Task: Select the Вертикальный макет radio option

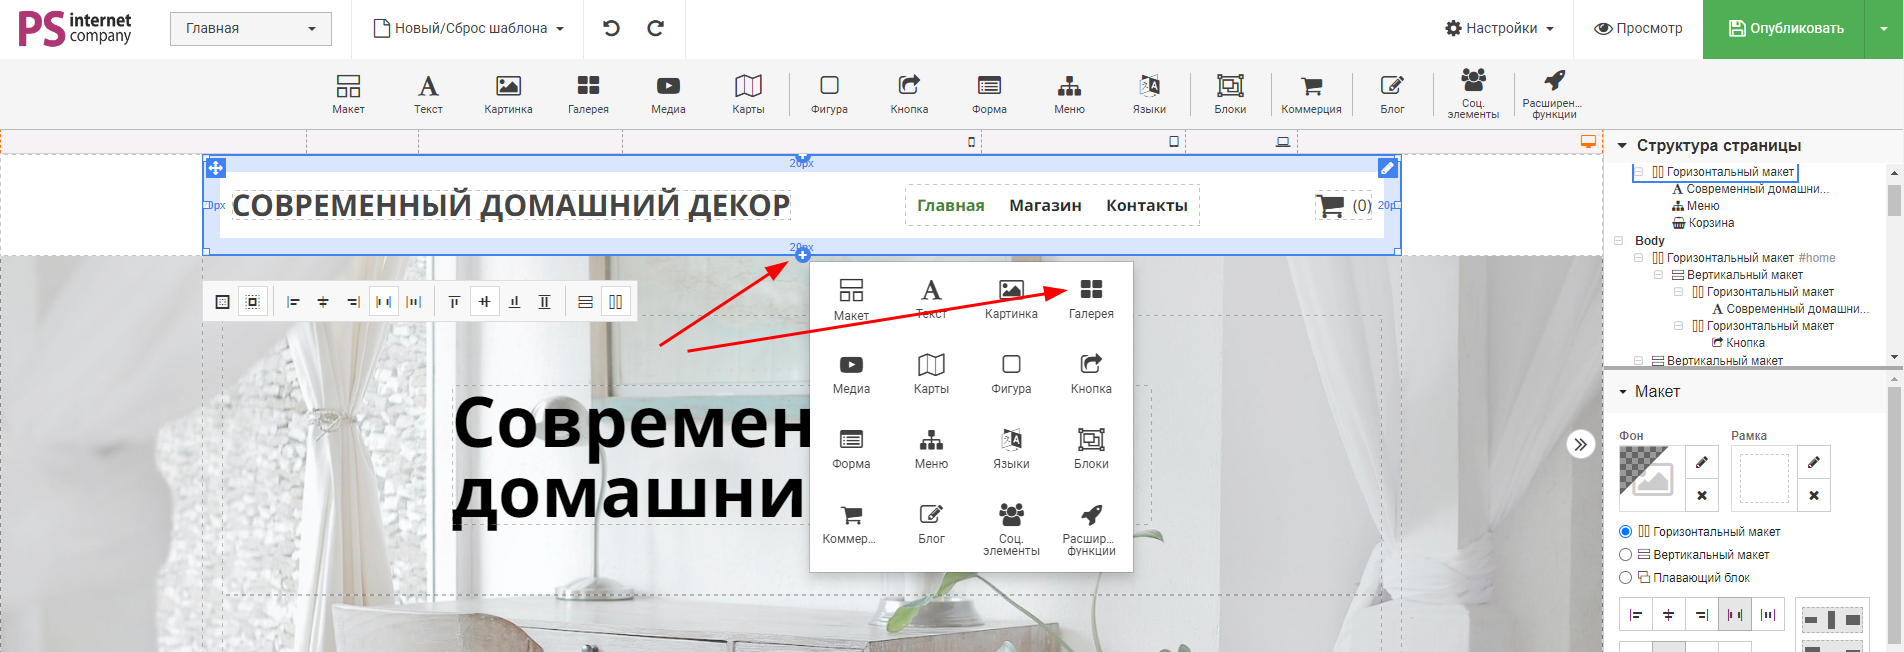Action: 1626,555
